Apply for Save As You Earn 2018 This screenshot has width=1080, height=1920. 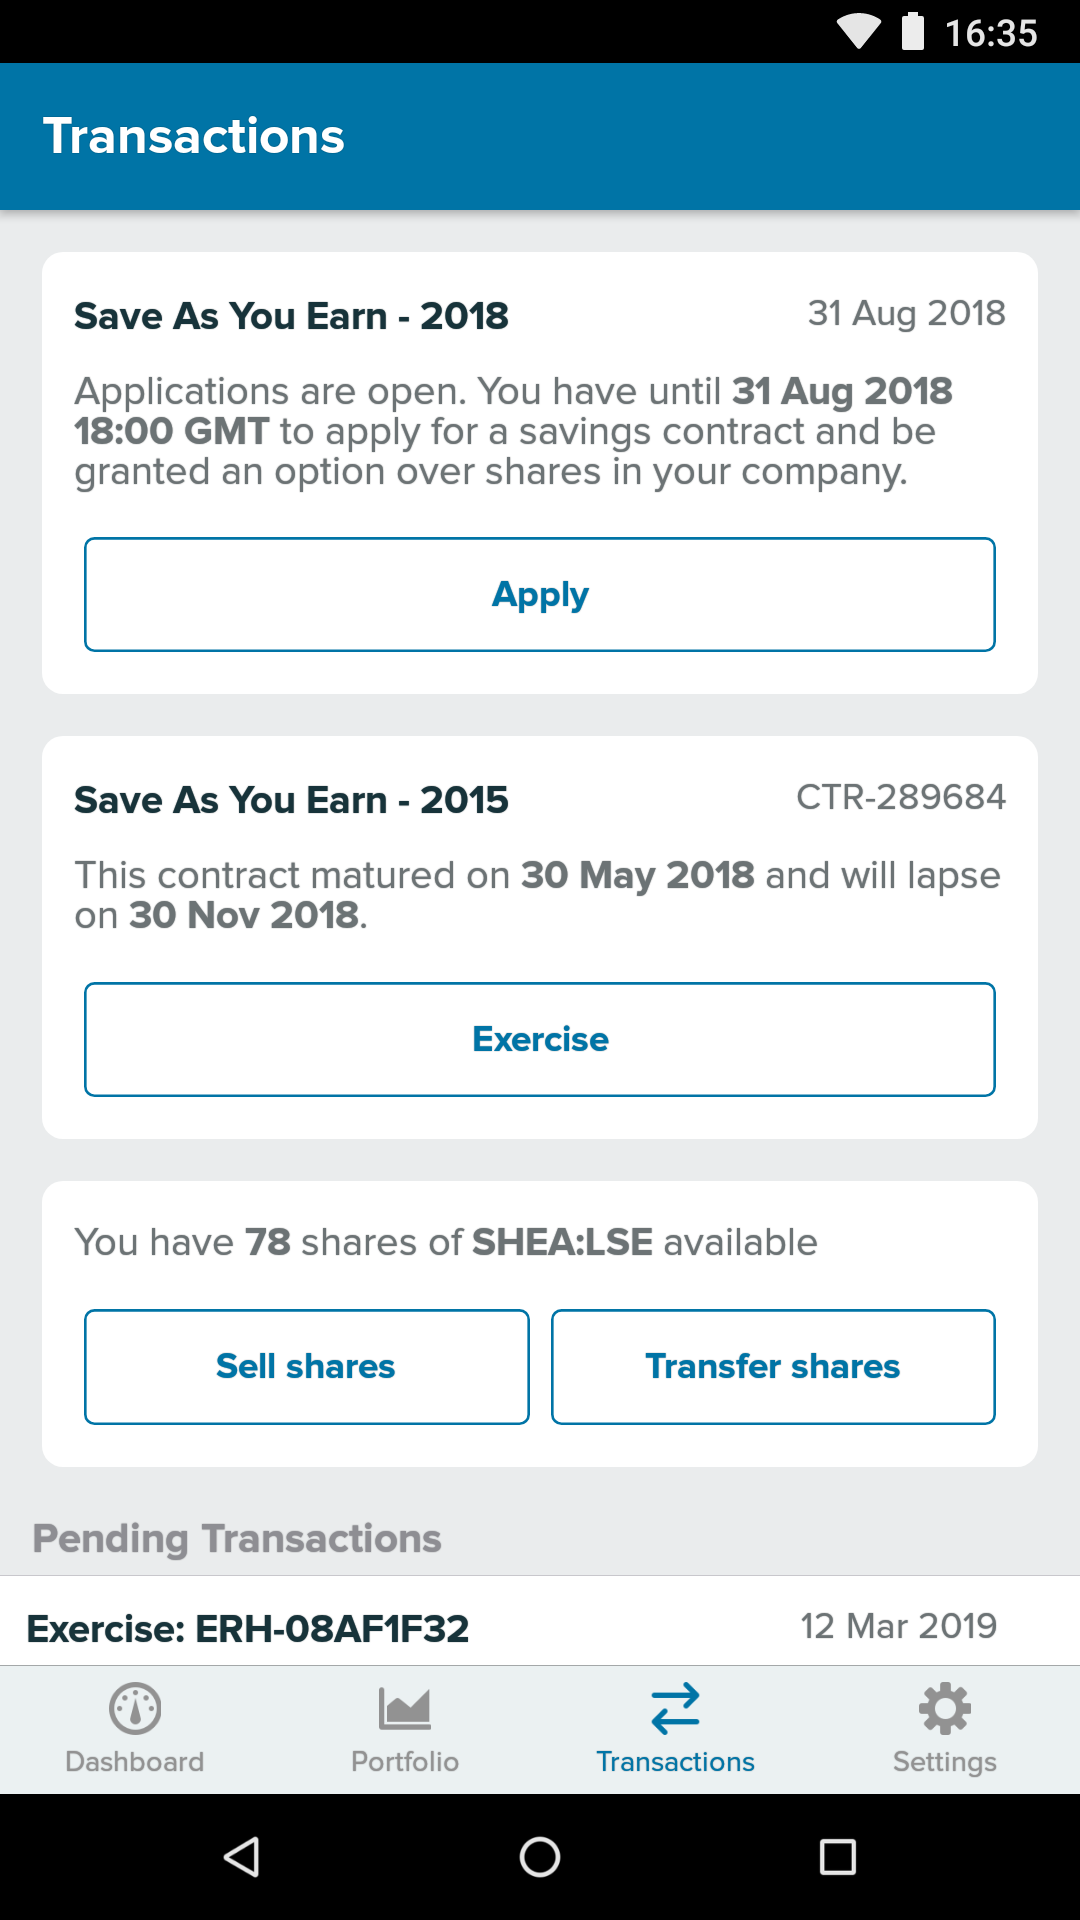click(x=540, y=595)
